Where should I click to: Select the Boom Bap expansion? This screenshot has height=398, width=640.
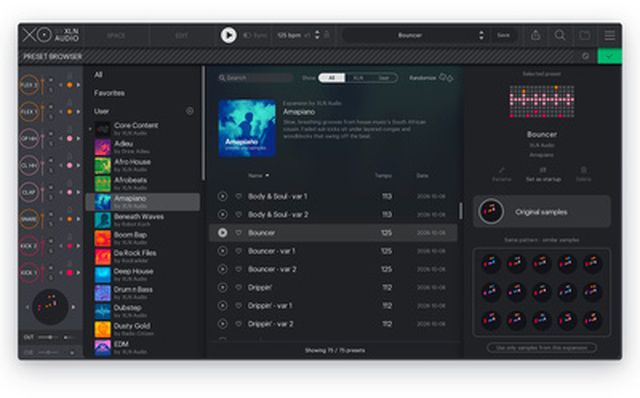point(142,238)
